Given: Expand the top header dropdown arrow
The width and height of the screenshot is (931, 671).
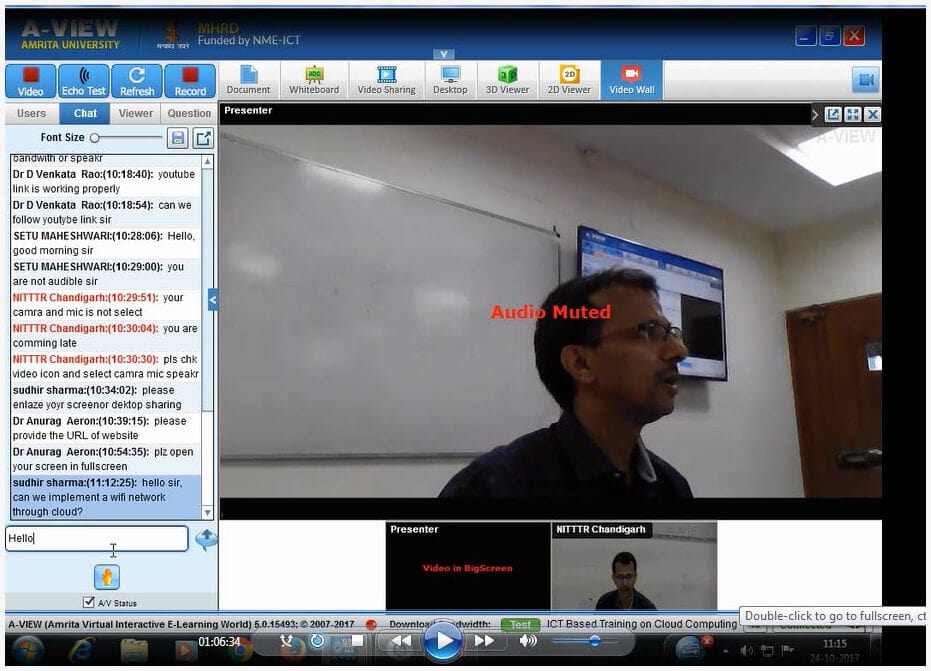Looking at the screenshot, I should 444,54.
